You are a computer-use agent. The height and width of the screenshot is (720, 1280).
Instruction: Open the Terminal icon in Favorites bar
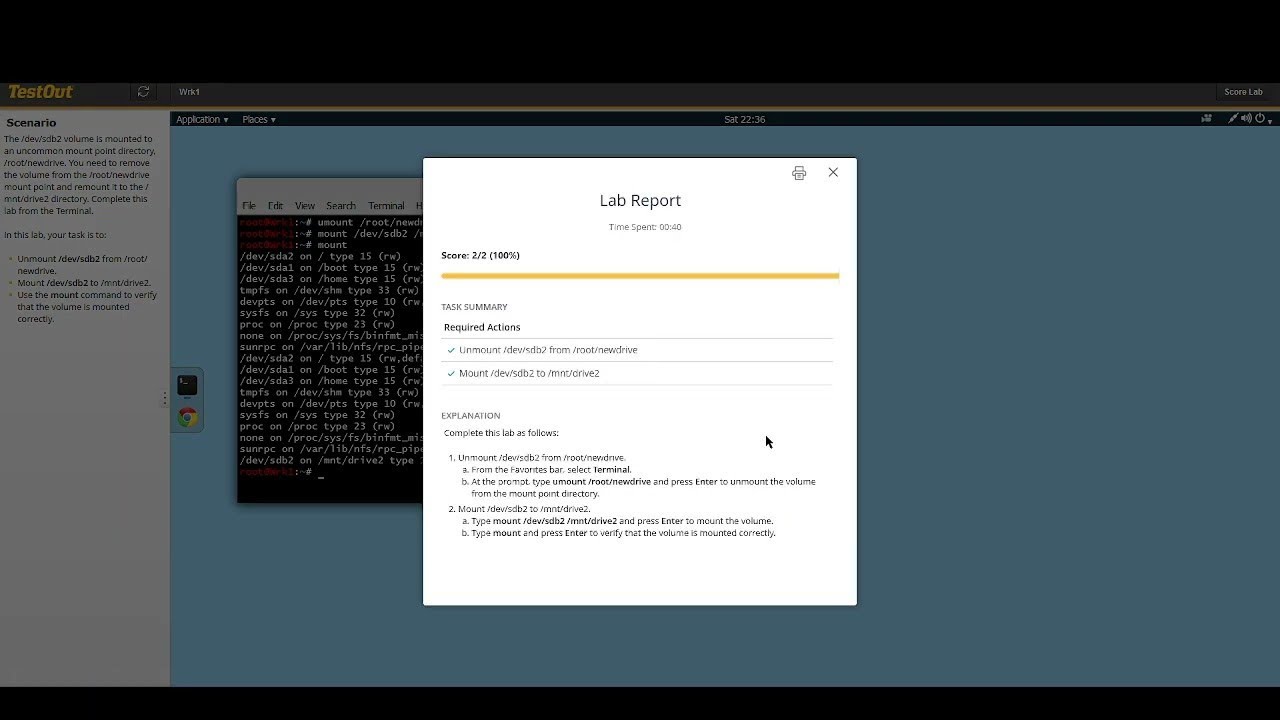(187, 385)
